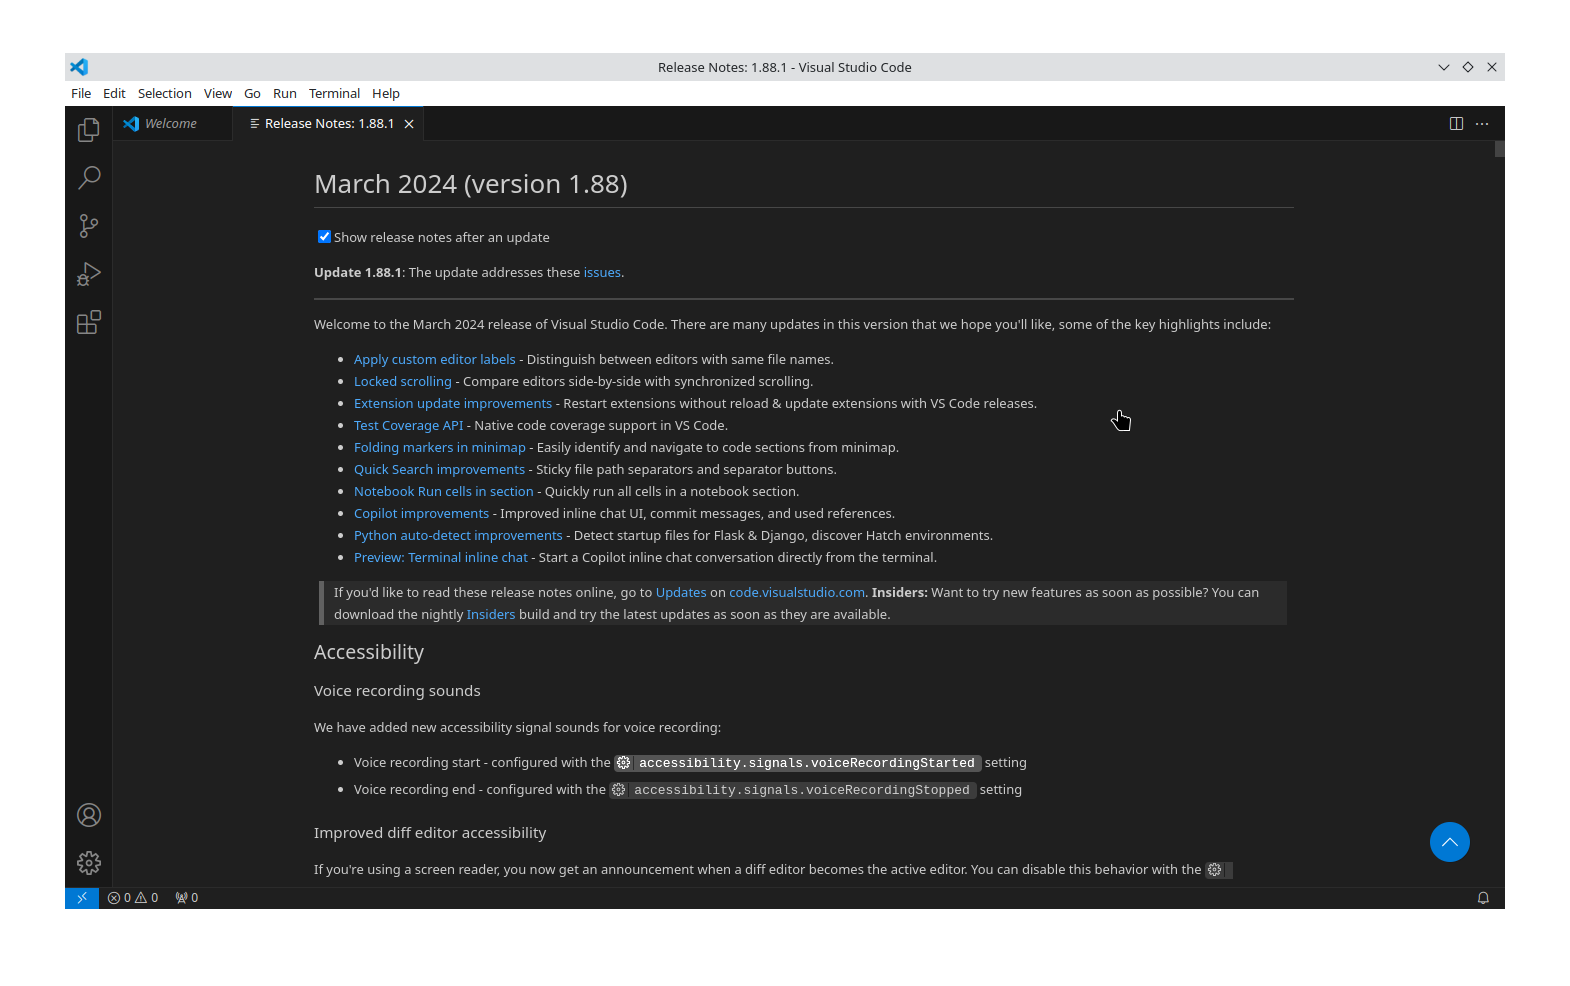Click the scroll to top round button
1570x986 pixels.
[1449, 842]
